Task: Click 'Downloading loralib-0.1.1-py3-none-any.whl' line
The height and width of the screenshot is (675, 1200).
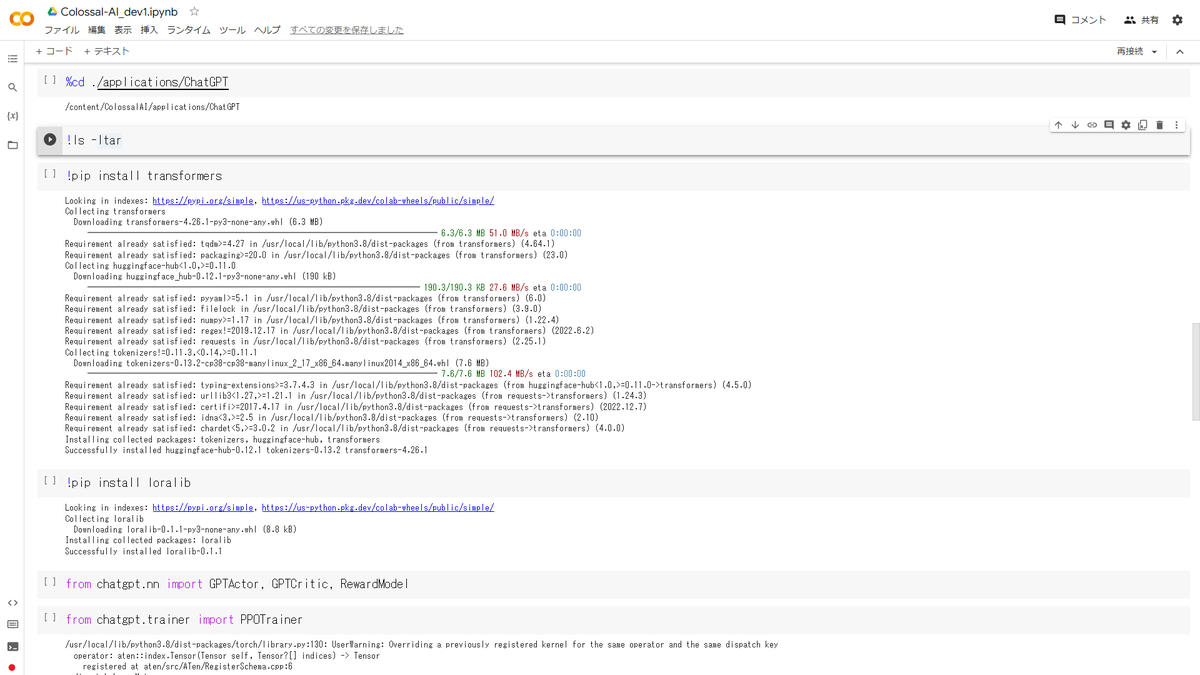Action: click(x=185, y=530)
